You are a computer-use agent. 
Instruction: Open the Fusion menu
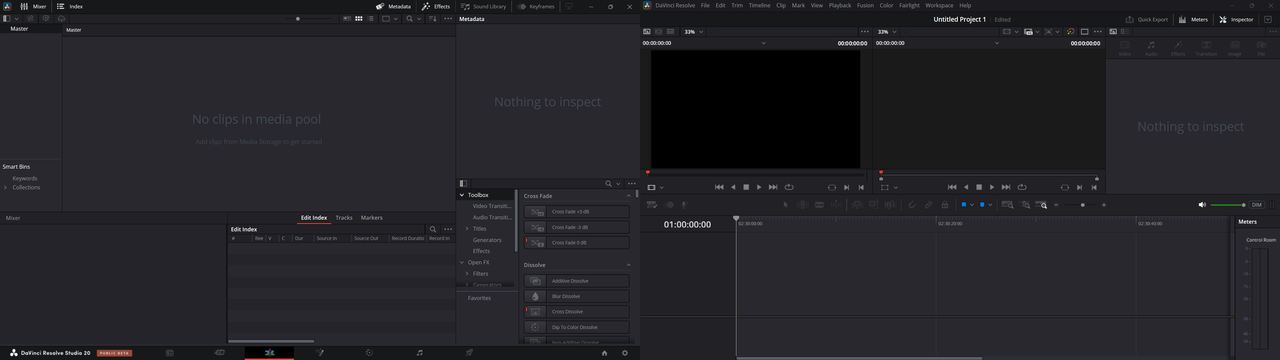pyautogui.click(x=865, y=5)
